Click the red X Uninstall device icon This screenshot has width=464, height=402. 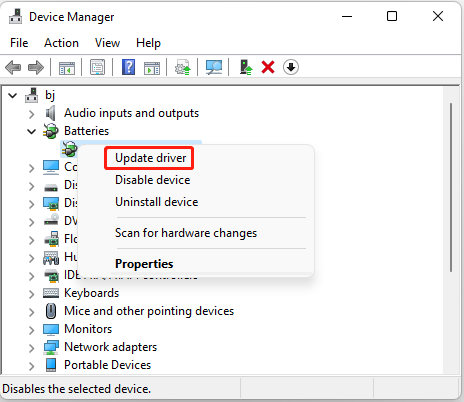pos(268,67)
